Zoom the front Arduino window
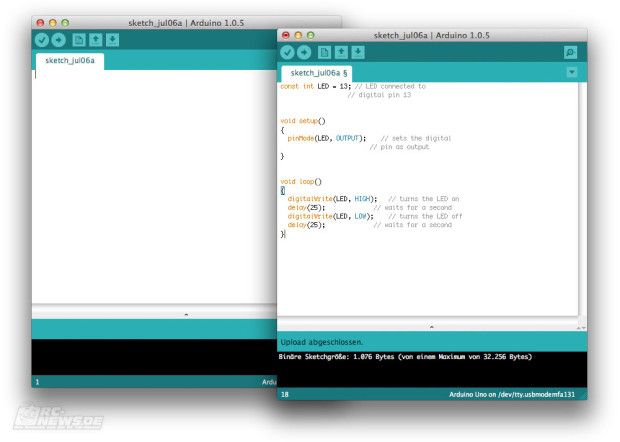 click(311, 35)
